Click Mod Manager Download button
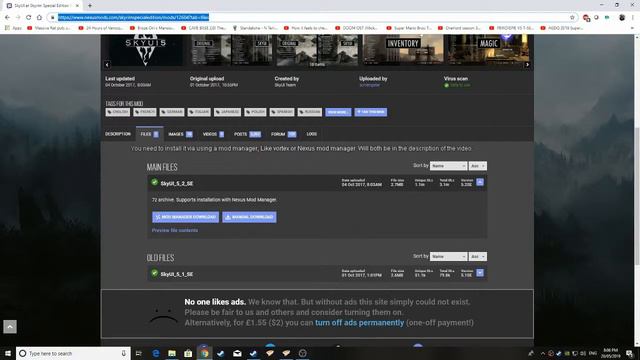Image resolution: width=640 pixels, height=360 pixels. click(185, 217)
